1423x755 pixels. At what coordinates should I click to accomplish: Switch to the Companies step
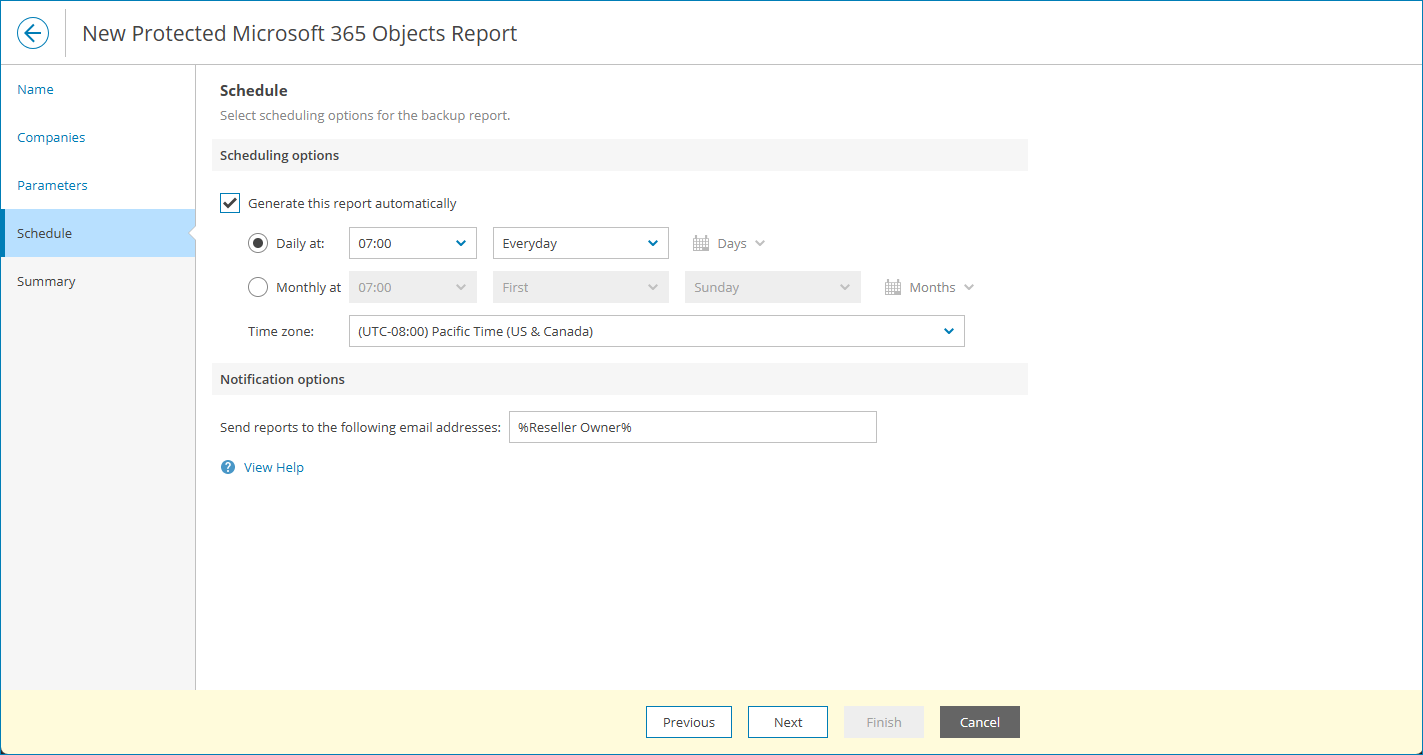click(x=51, y=137)
